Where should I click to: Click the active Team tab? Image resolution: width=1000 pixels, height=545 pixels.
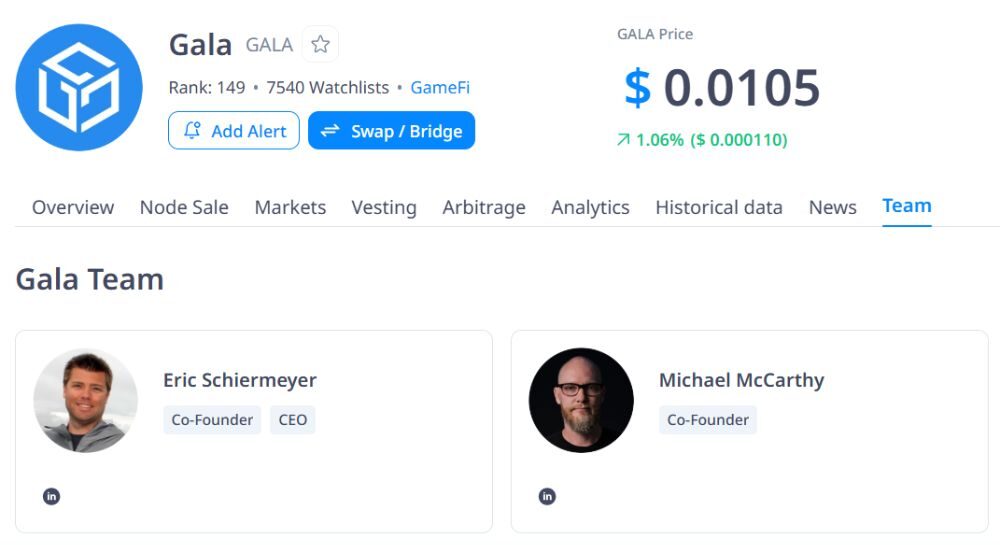[x=906, y=206]
